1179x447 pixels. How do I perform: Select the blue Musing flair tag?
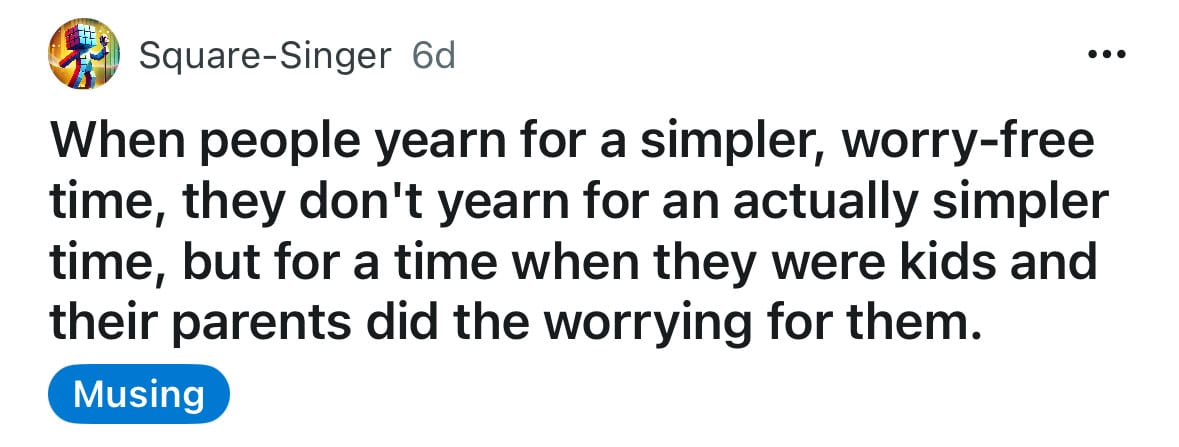(x=138, y=394)
